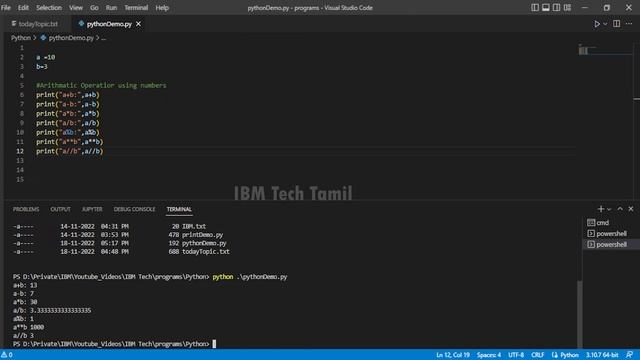Expand the run options dropdown arrow
640x360 pixels.
[605, 24]
